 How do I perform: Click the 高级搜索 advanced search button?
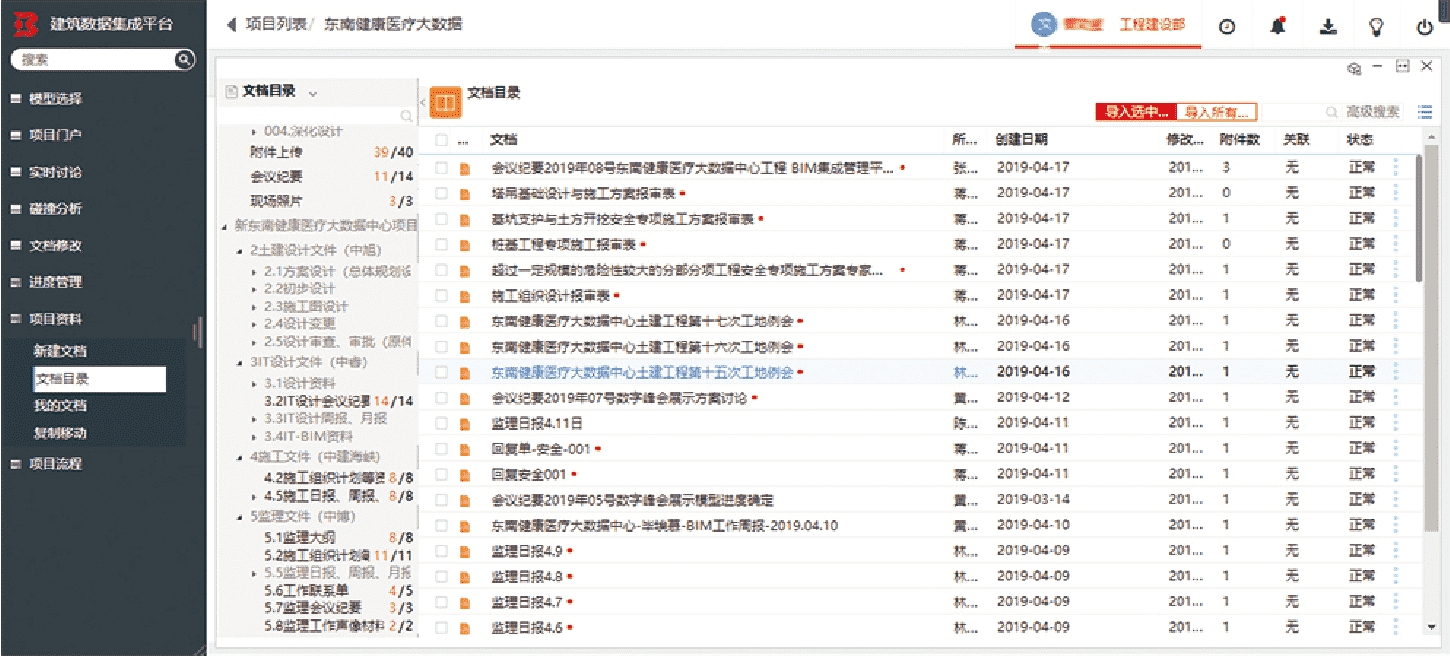(x=1372, y=112)
